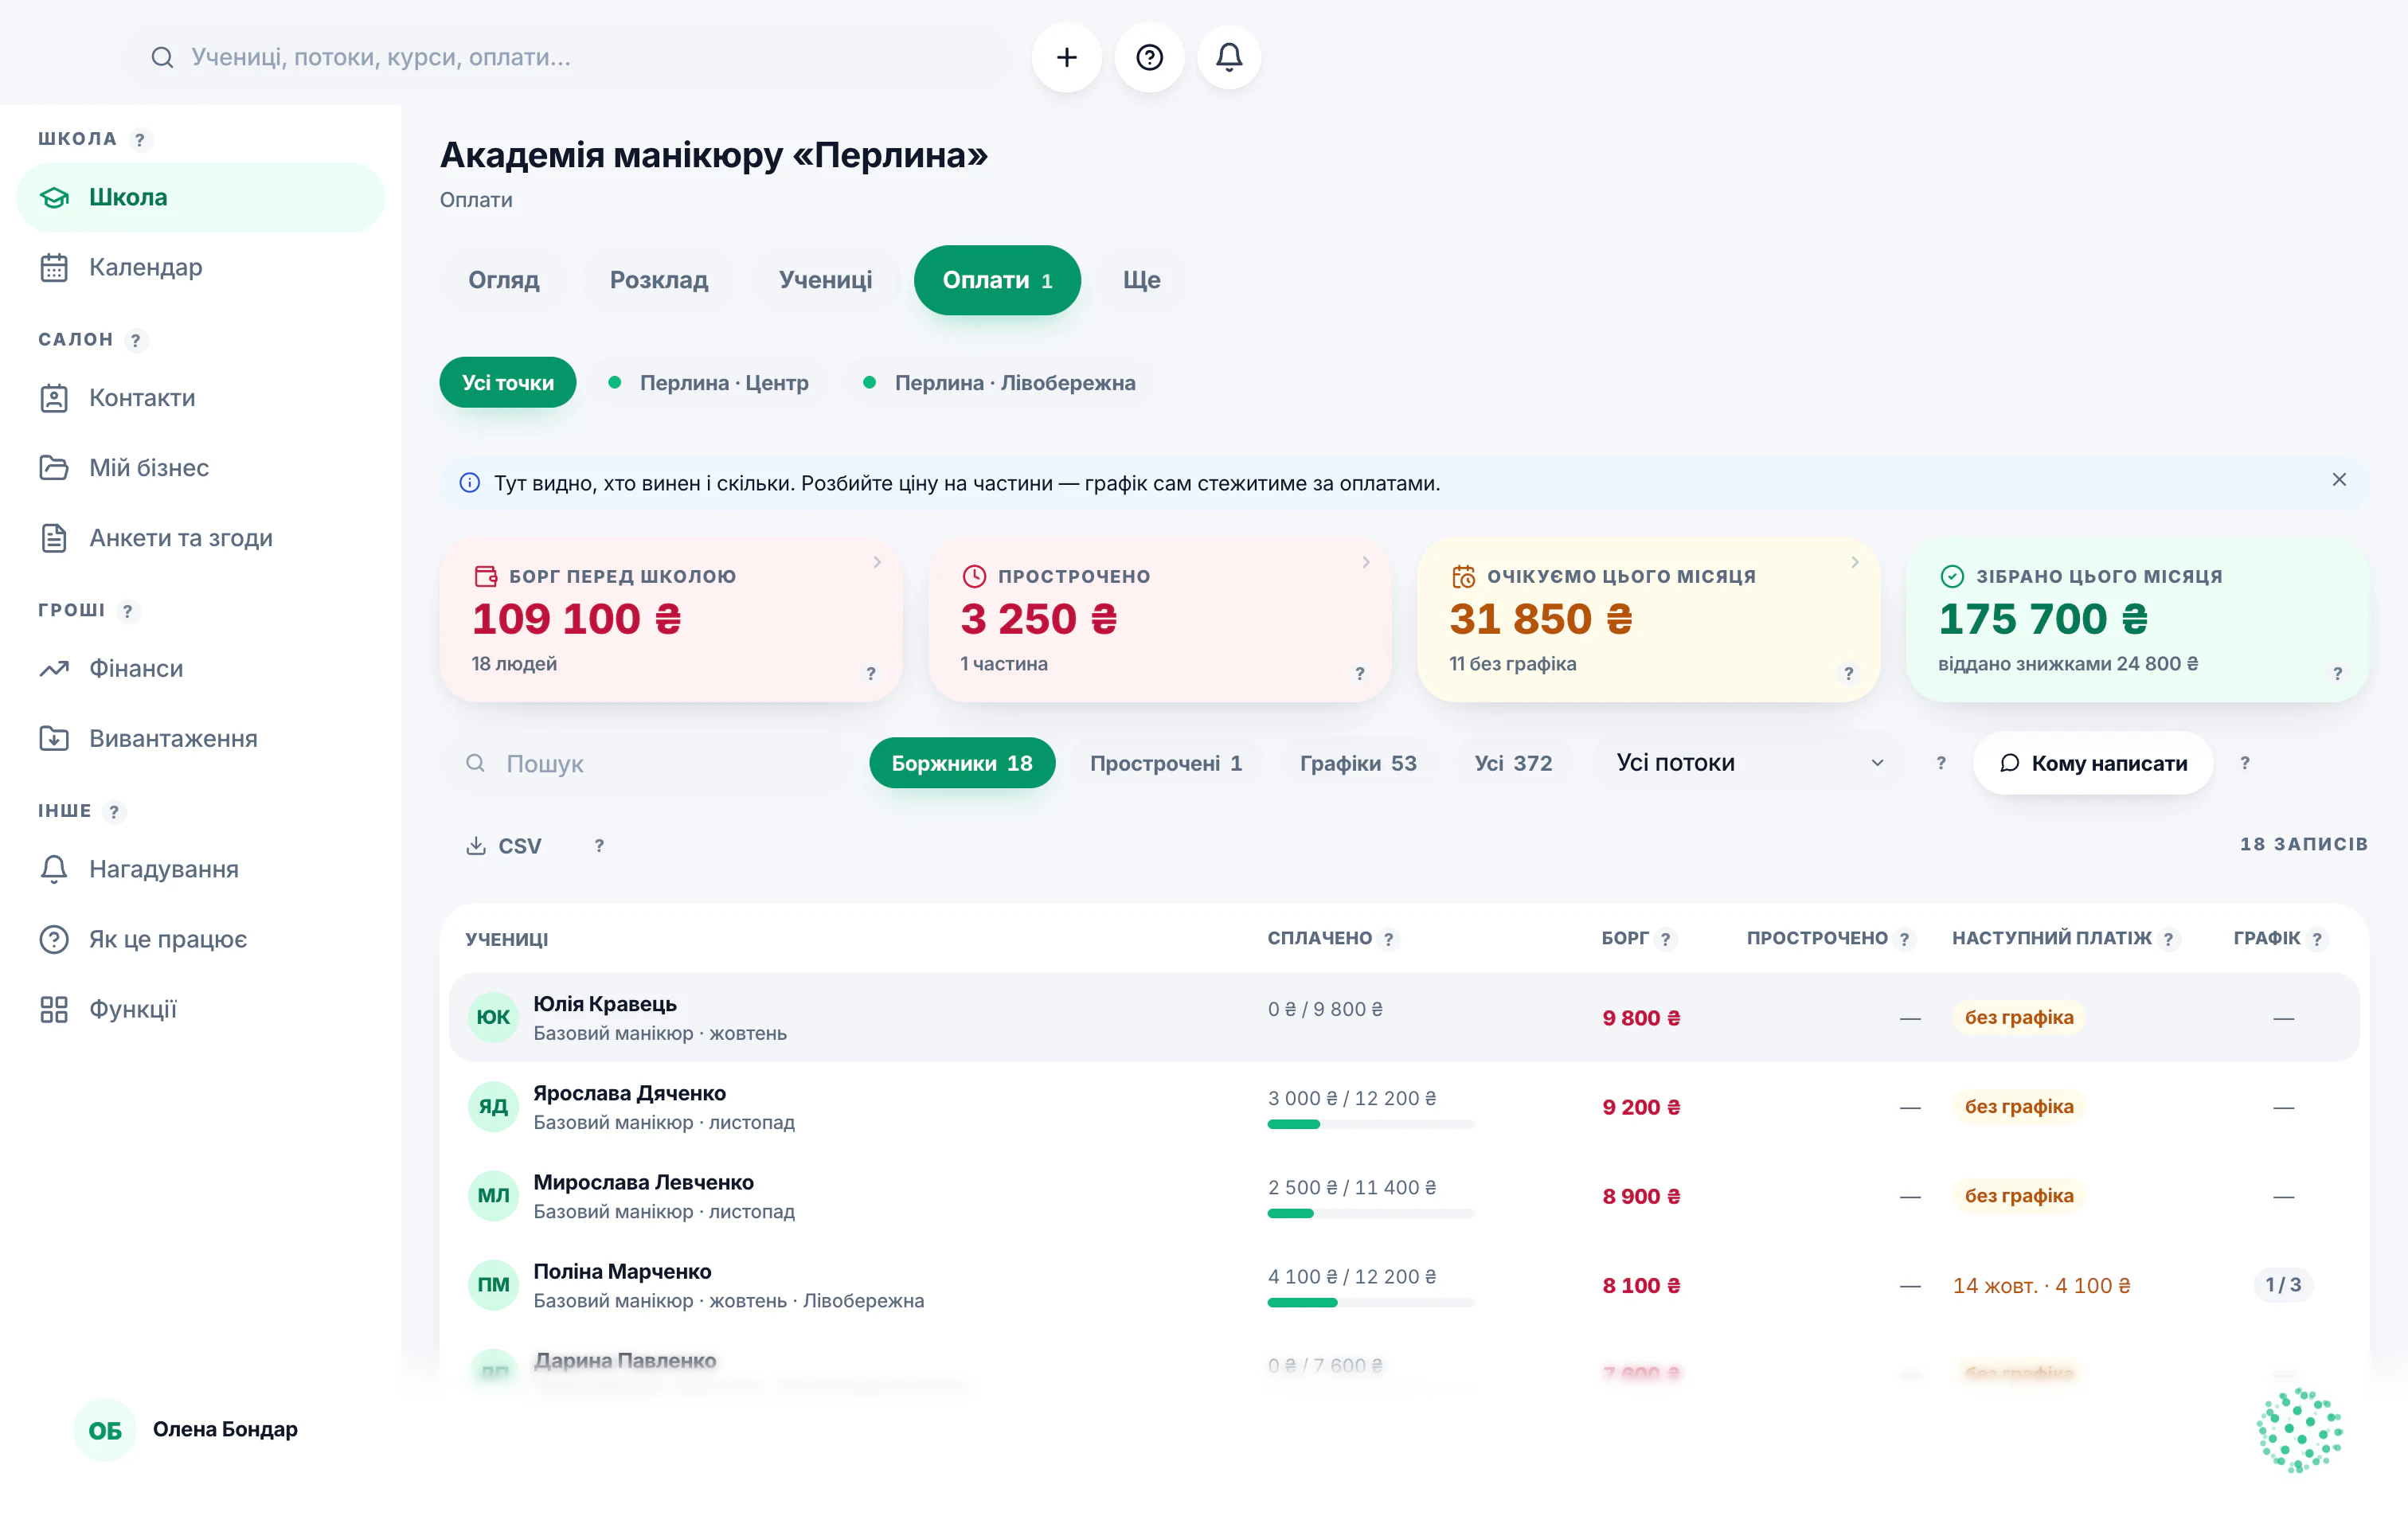
Task: Expand the Очікуємо цього місяця card chevron
Action: pyautogui.click(x=1855, y=562)
